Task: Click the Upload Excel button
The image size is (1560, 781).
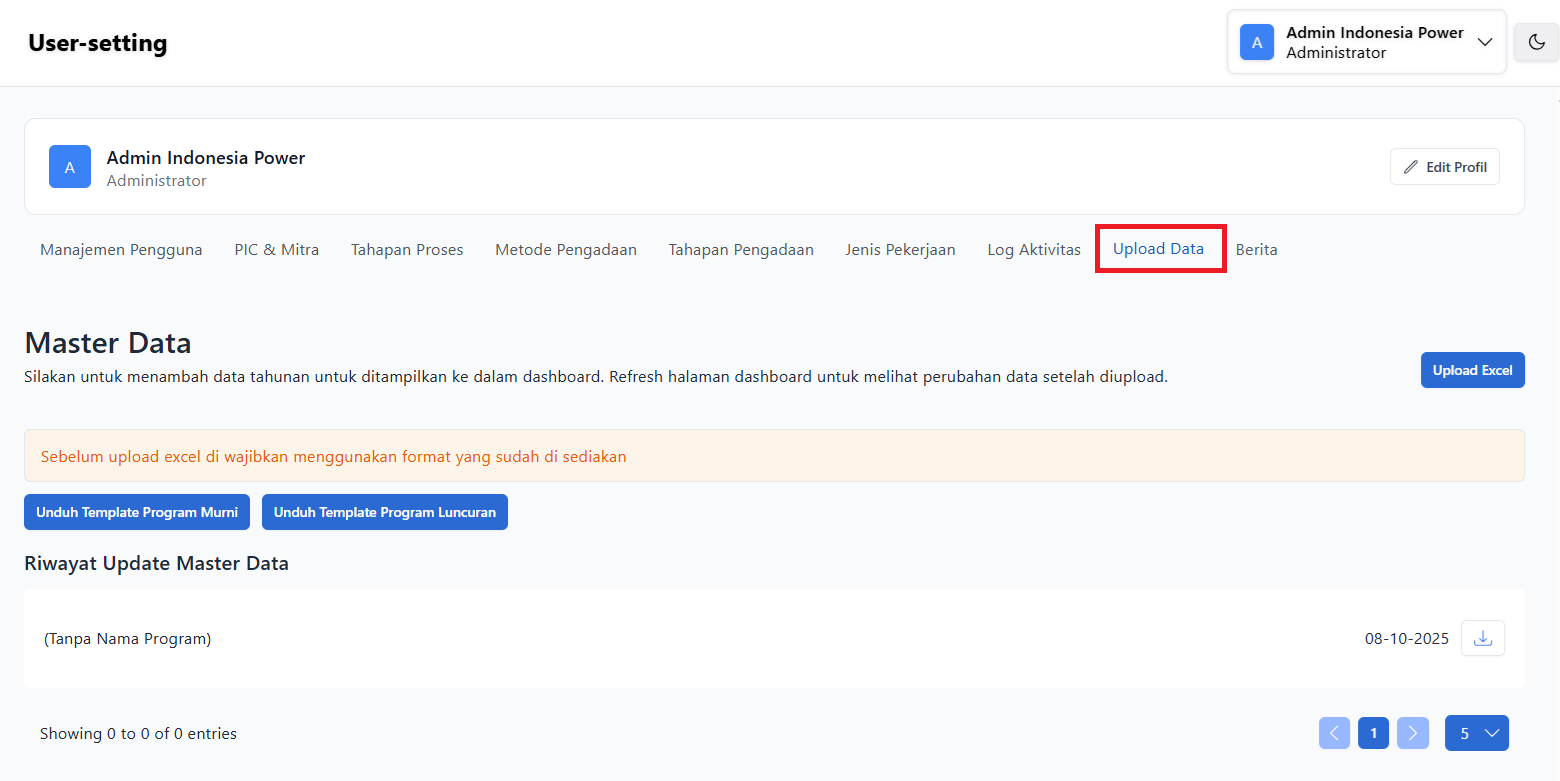Action: [x=1472, y=370]
